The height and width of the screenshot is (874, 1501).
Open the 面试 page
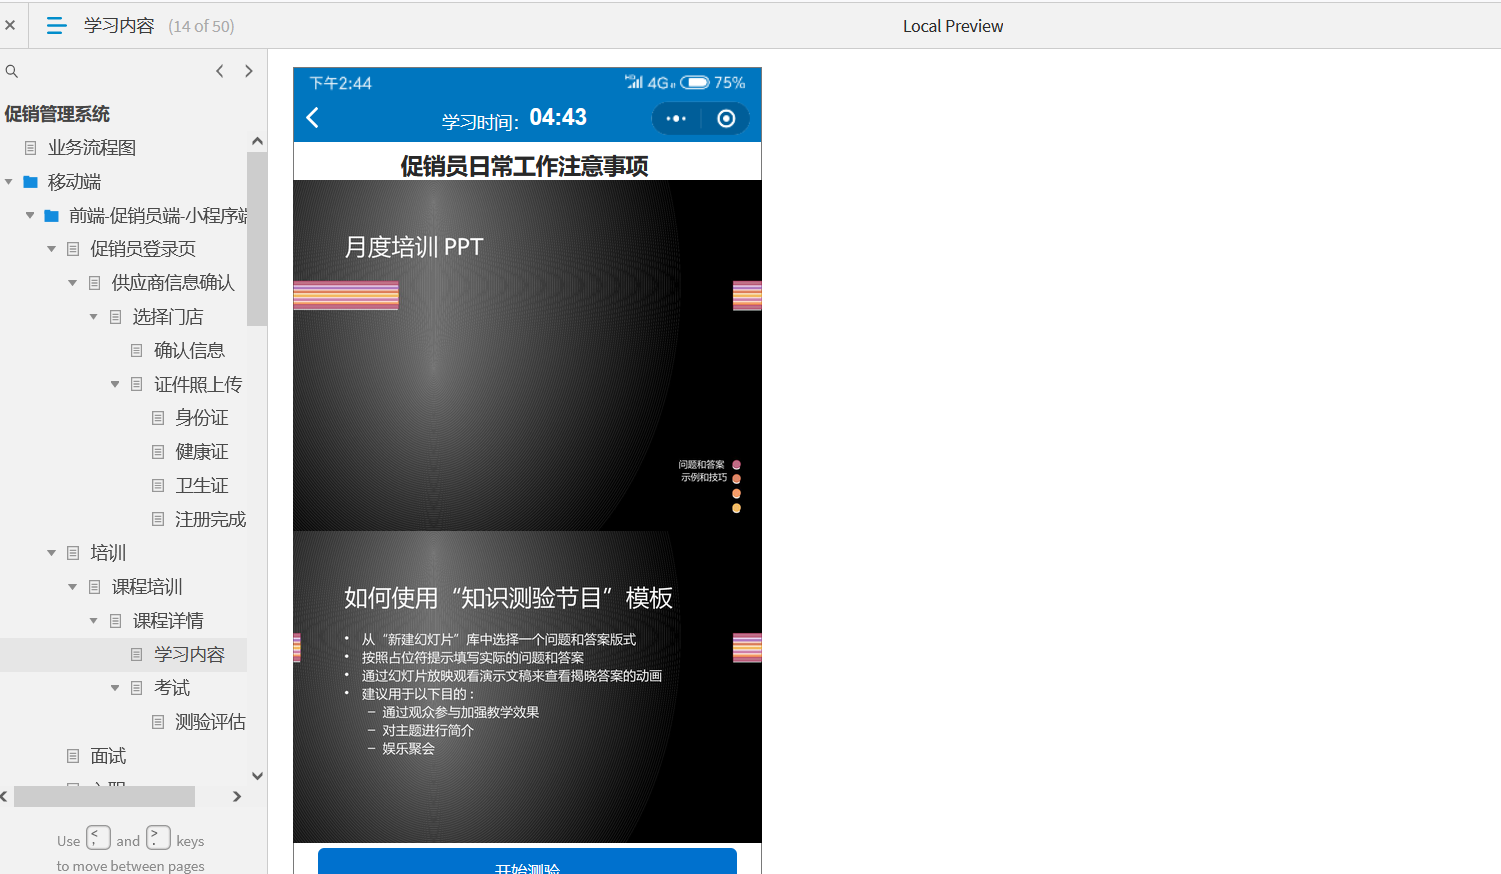[x=108, y=756]
